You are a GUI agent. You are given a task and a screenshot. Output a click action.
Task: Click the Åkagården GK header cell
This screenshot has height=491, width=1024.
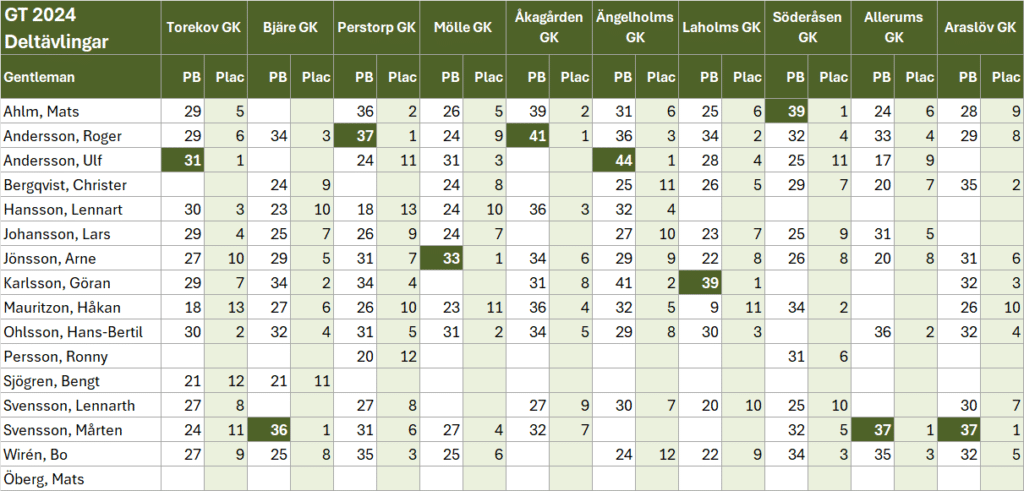549,28
